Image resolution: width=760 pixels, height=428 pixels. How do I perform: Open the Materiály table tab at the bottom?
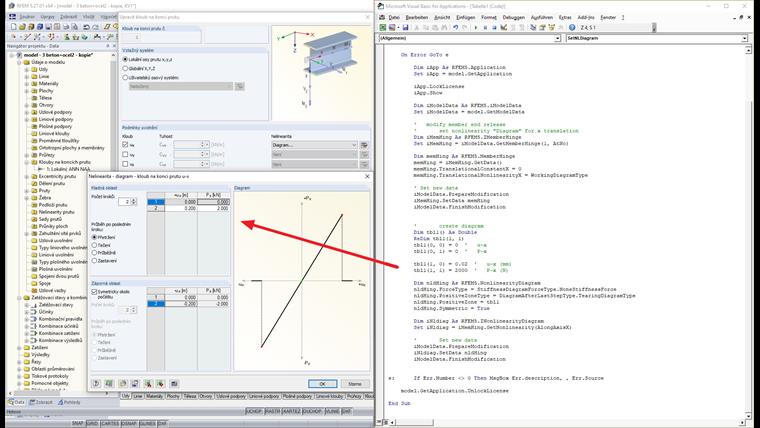155,396
